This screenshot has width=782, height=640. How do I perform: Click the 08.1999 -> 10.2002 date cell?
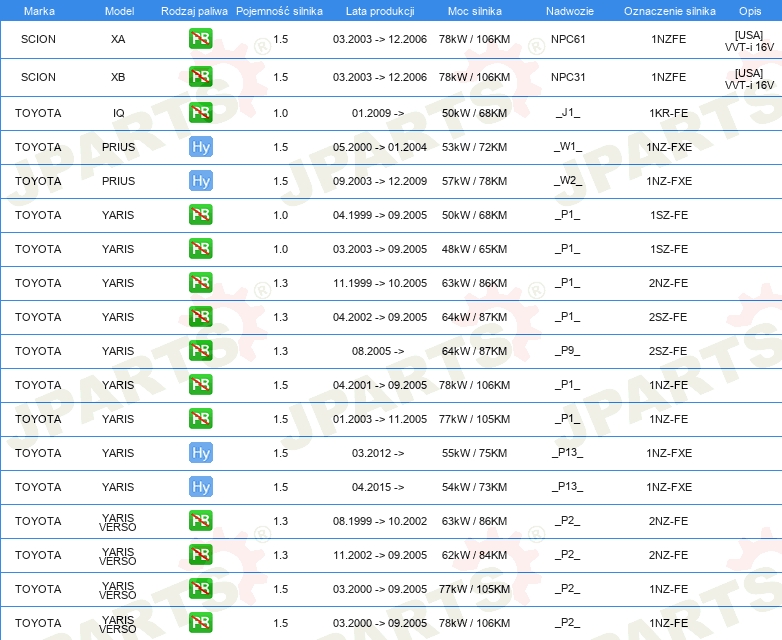[x=380, y=521]
